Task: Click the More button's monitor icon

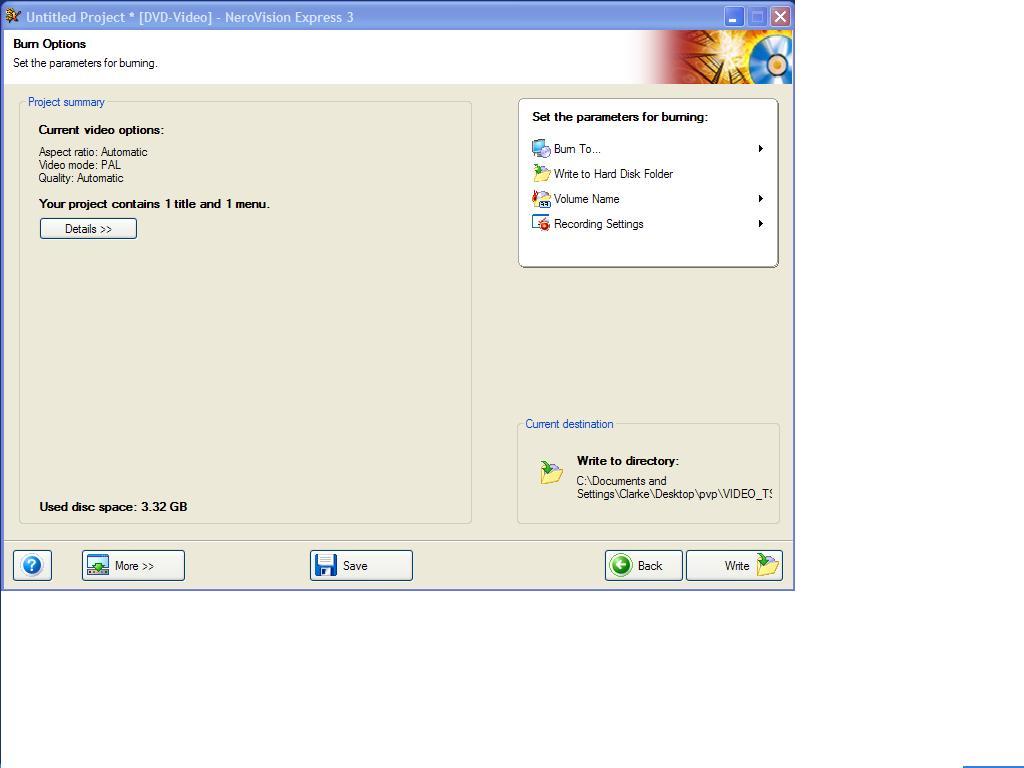Action: coord(98,565)
